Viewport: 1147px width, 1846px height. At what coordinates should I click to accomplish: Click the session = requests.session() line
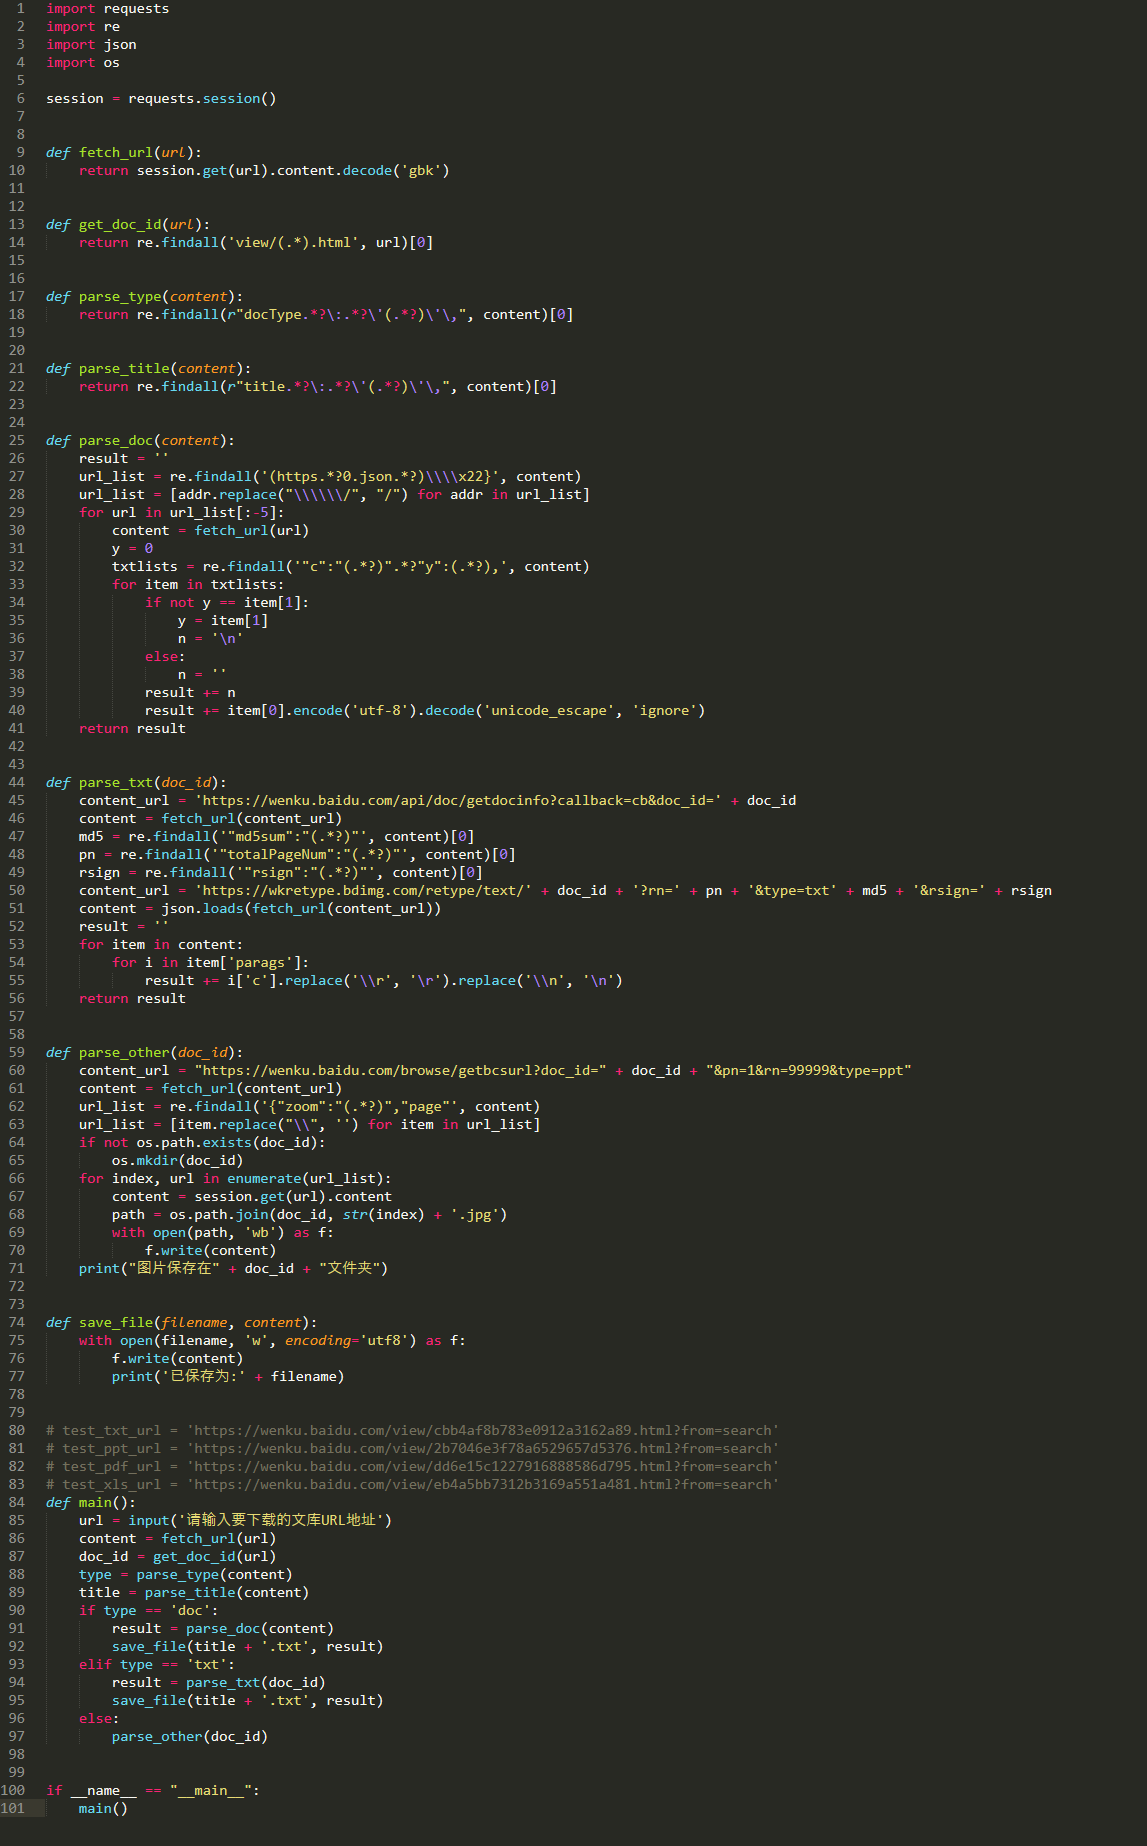click(x=161, y=98)
